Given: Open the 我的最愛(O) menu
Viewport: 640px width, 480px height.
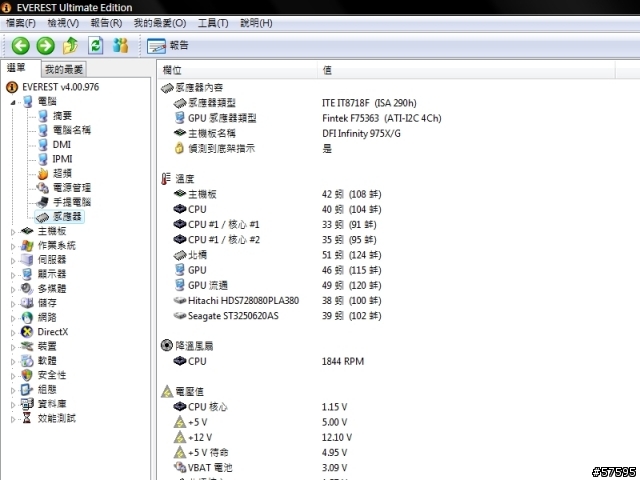Looking at the screenshot, I should click(160, 23).
